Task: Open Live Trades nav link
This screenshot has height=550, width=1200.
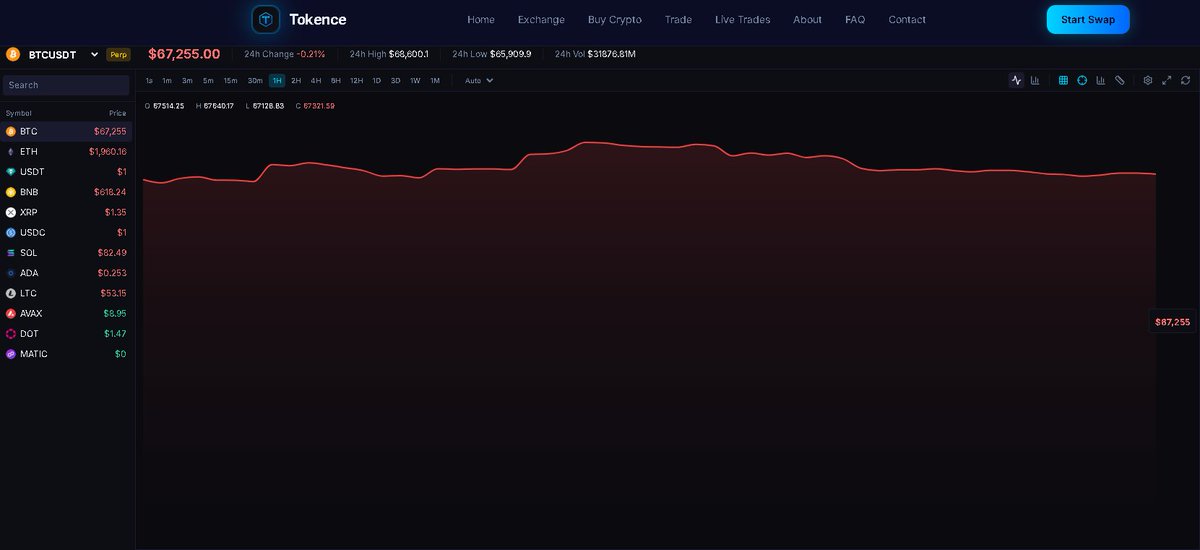Action: click(x=743, y=20)
